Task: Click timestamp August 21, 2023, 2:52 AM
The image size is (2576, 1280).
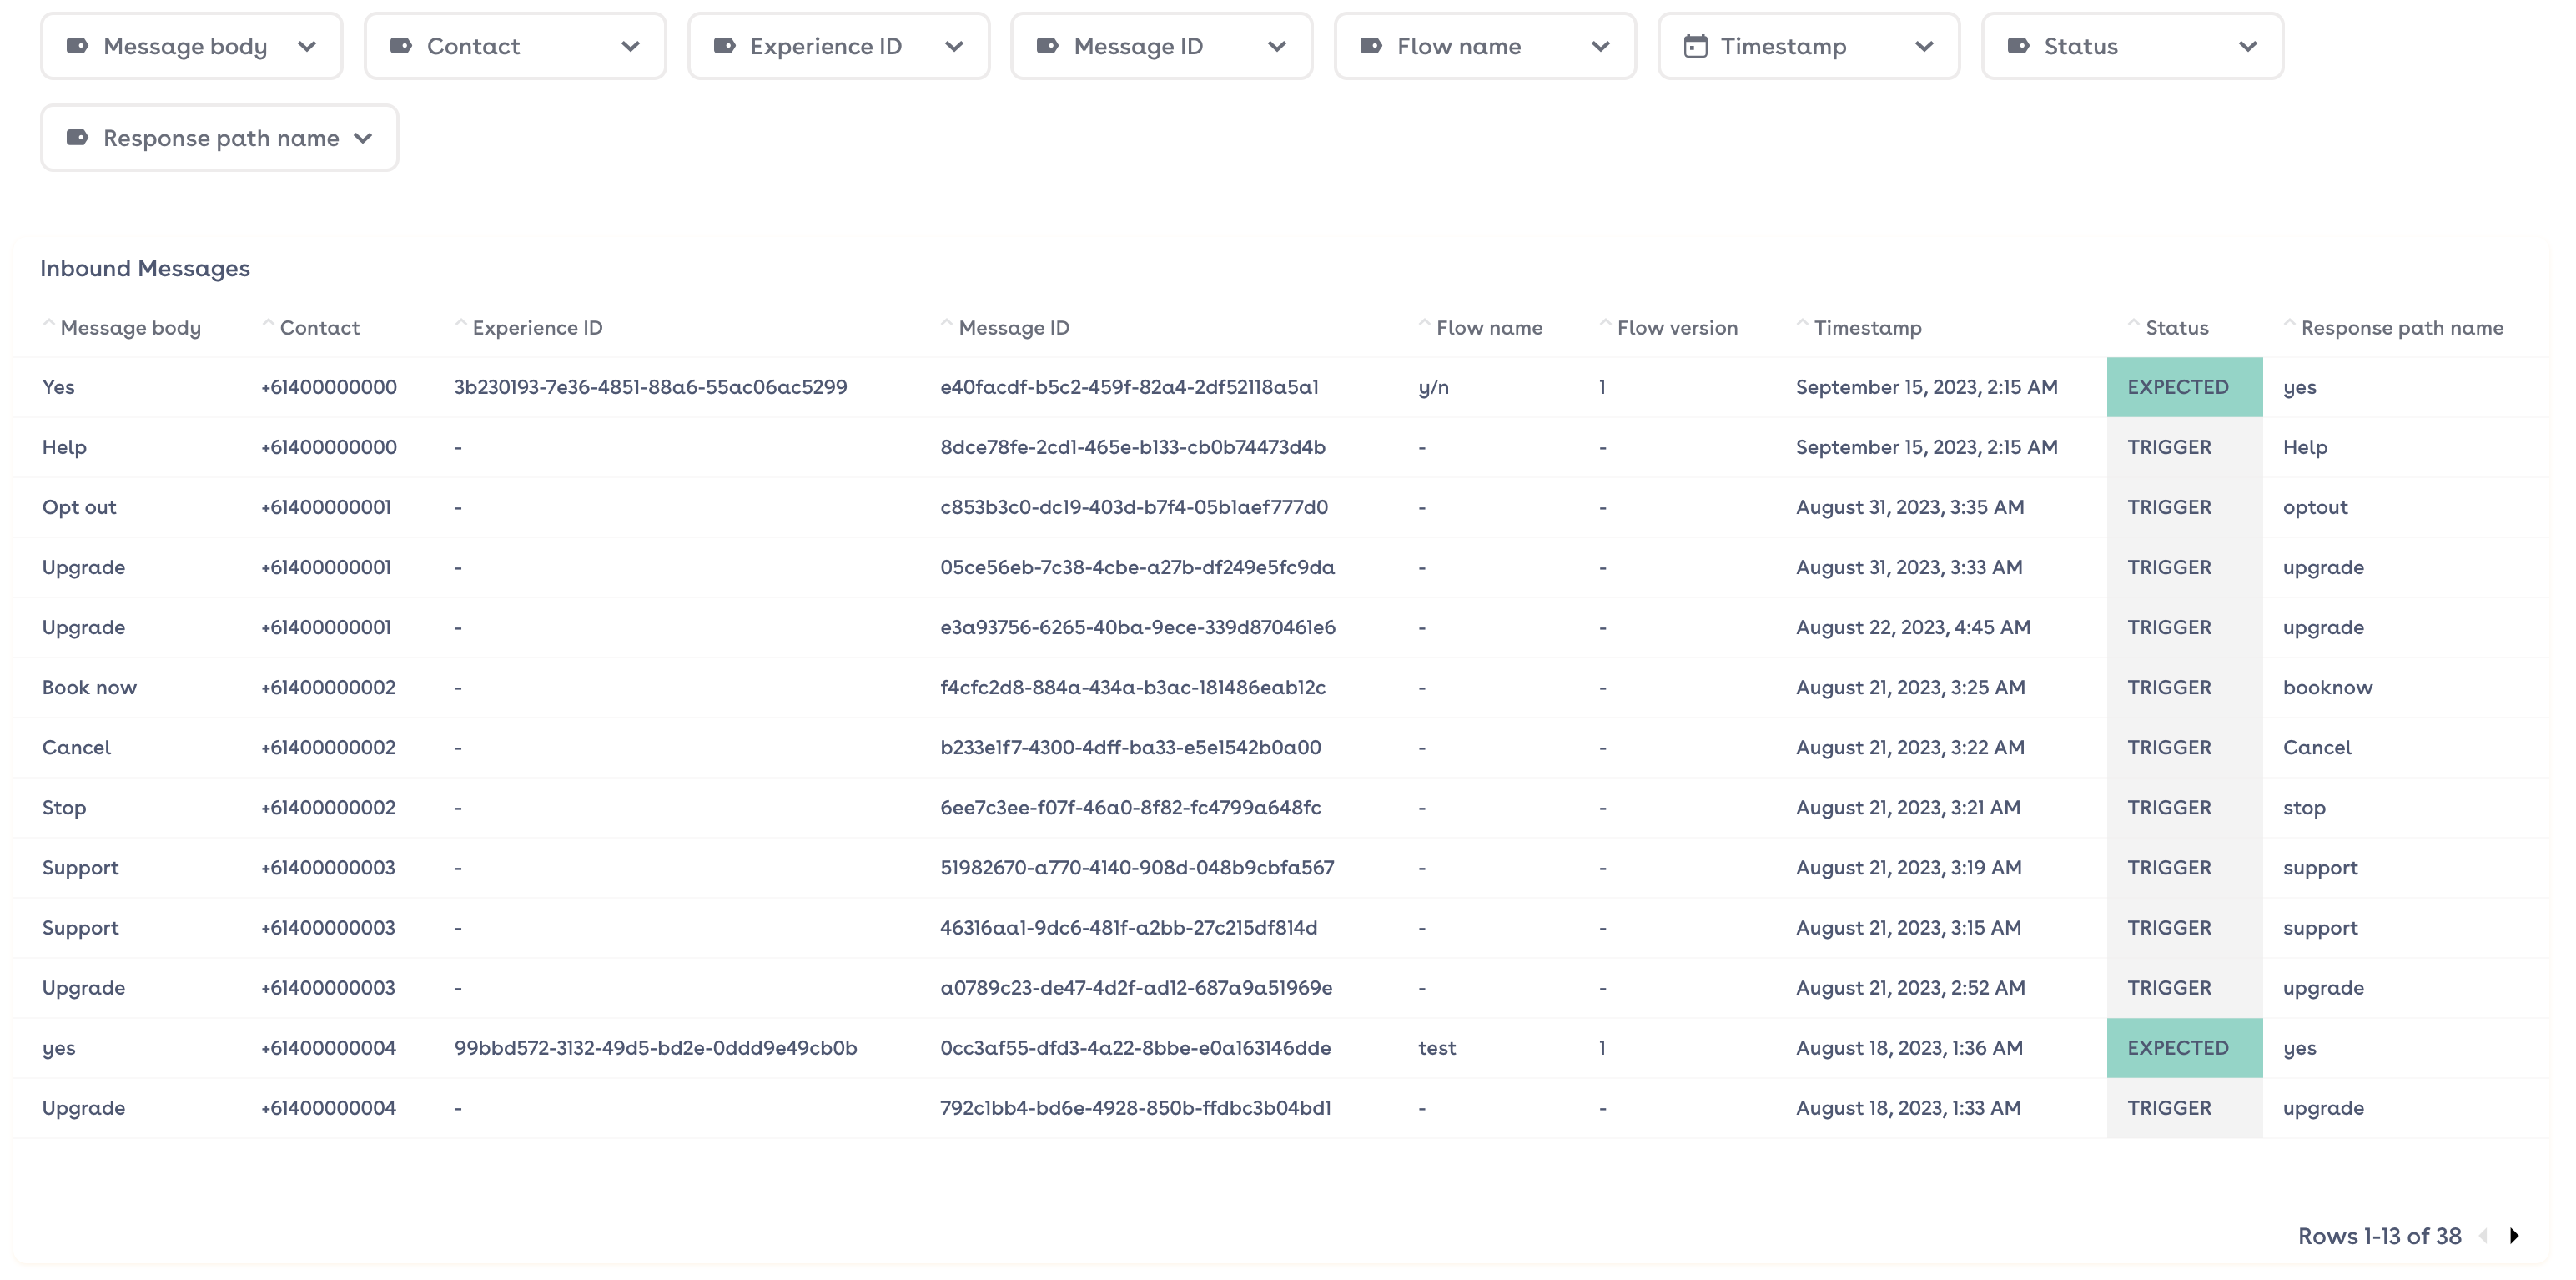Action: tap(1910, 987)
